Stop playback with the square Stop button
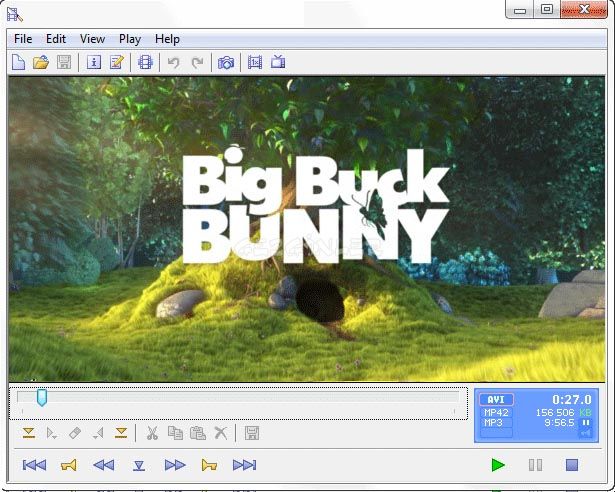Image resolution: width=615 pixels, height=492 pixels. [x=572, y=465]
